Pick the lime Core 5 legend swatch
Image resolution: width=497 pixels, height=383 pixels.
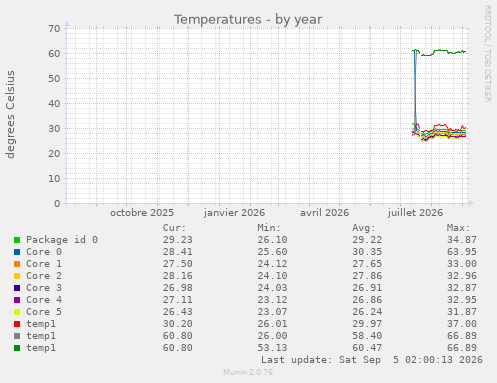(17, 312)
